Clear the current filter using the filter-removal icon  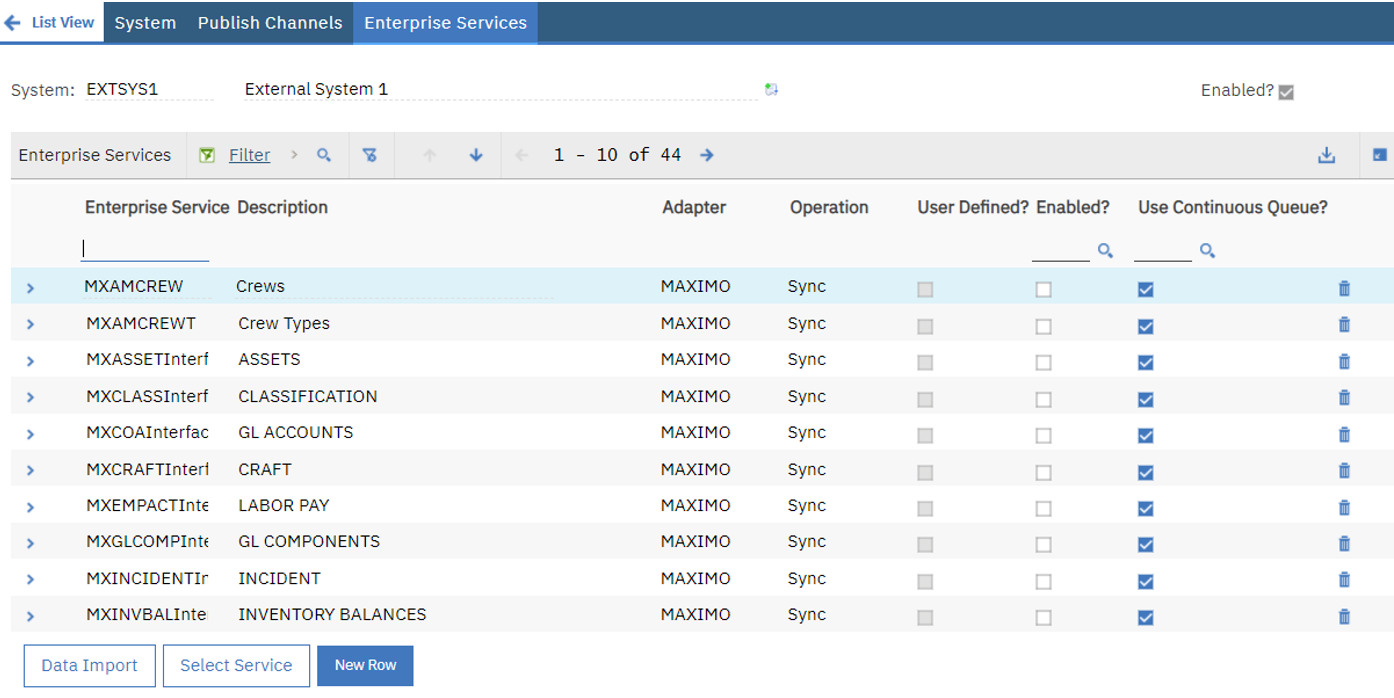click(371, 155)
